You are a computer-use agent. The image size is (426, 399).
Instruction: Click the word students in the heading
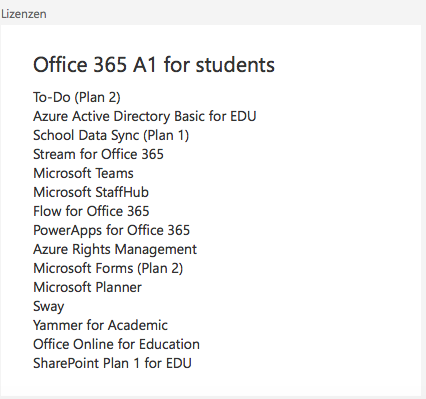tap(235, 65)
